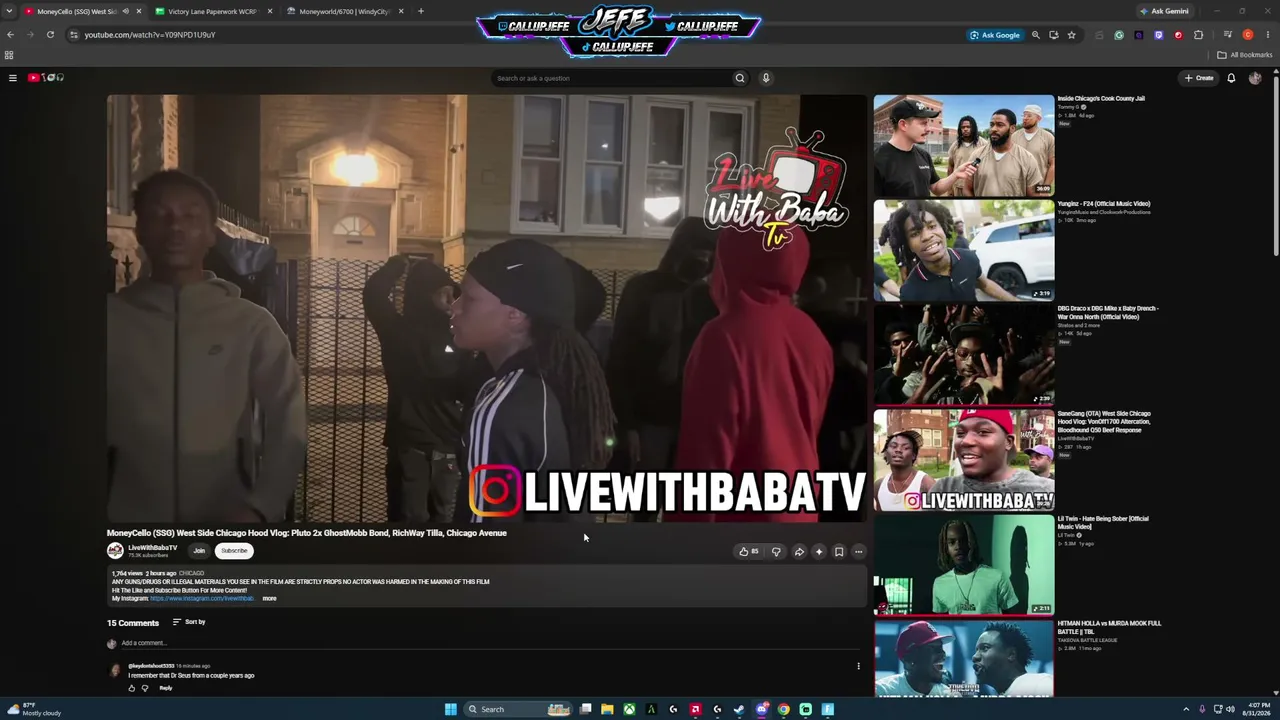Image resolution: width=1280 pixels, height=720 pixels.
Task: Open the Chrome apps grid shortcut
Action: tap(9, 55)
